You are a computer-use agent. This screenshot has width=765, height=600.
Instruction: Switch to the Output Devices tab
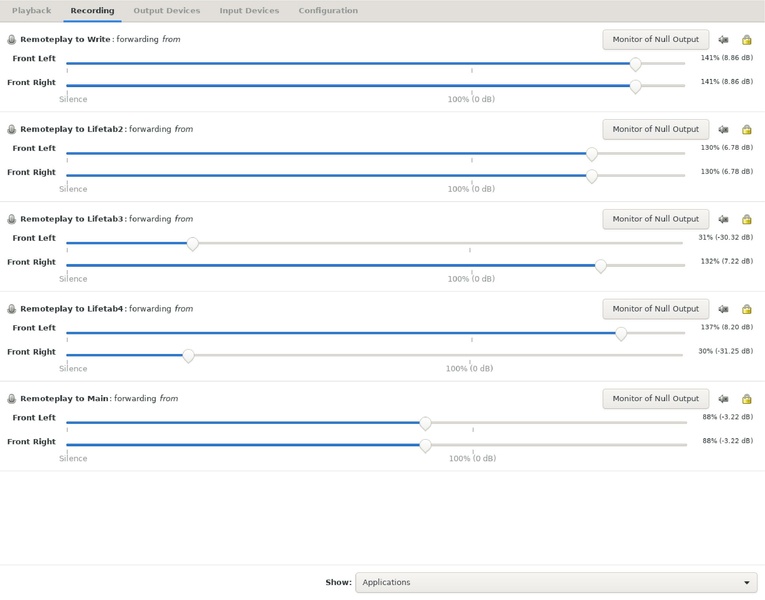pos(166,11)
